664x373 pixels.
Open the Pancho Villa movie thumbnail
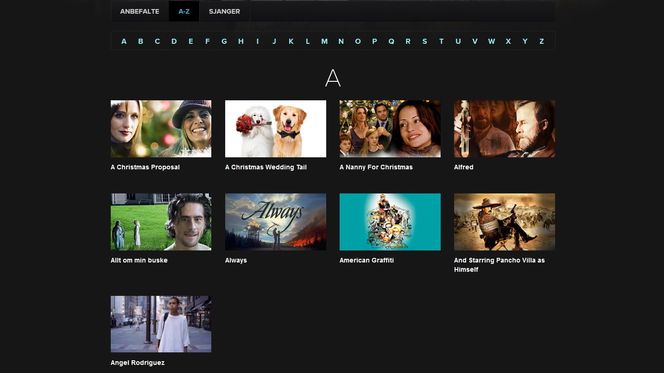(504, 222)
